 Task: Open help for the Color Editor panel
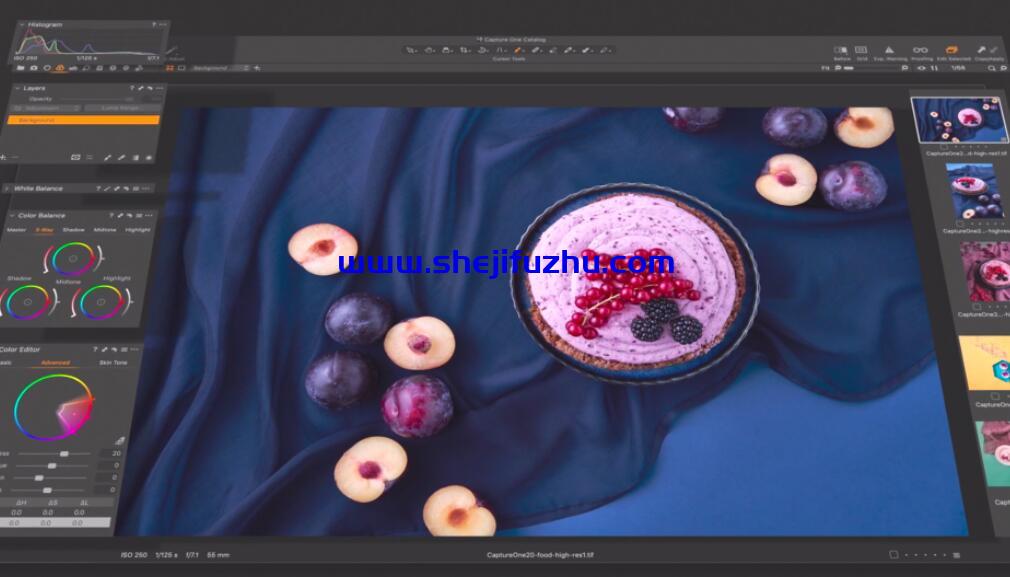(x=95, y=350)
